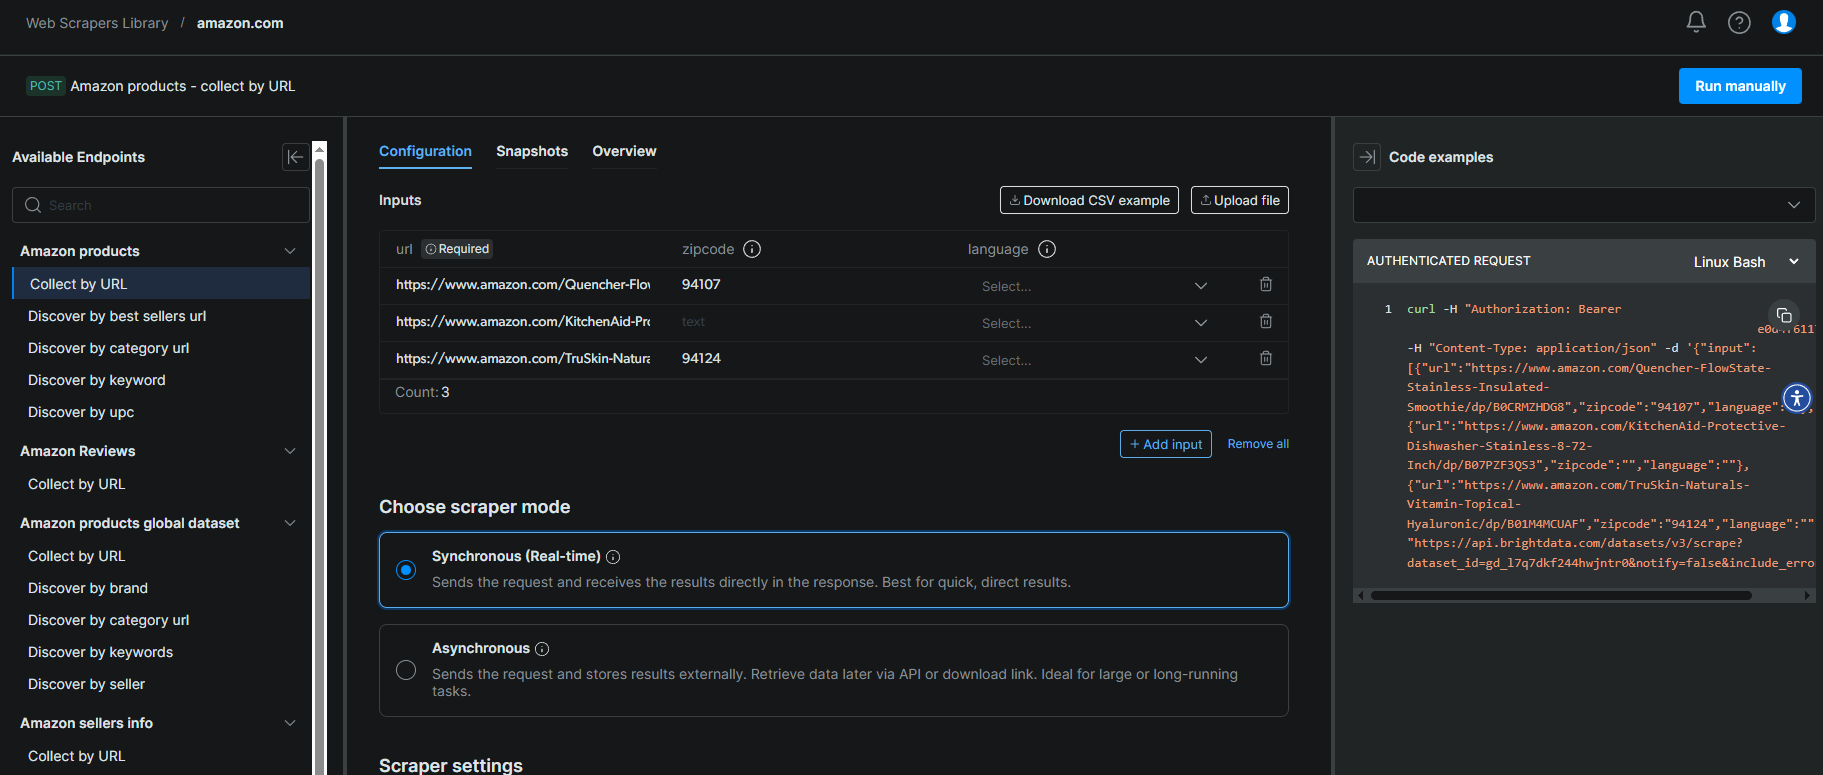Select Discover by upc endpoint
This screenshot has width=1823, height=775.
[x=81, y=412]
